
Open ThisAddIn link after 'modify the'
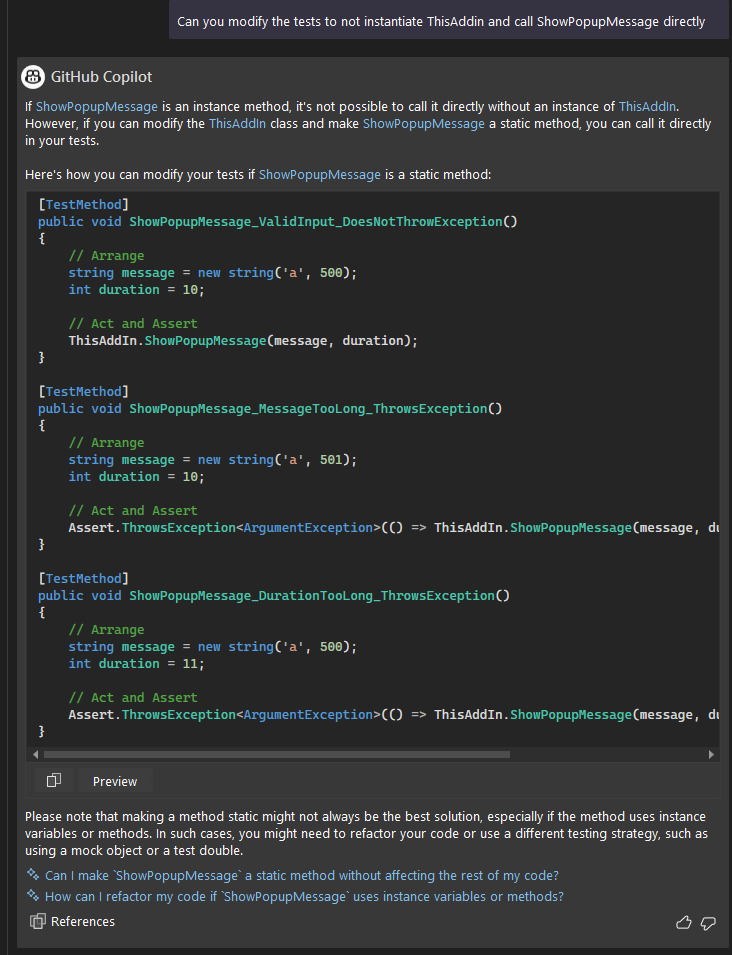click(238, 124)
